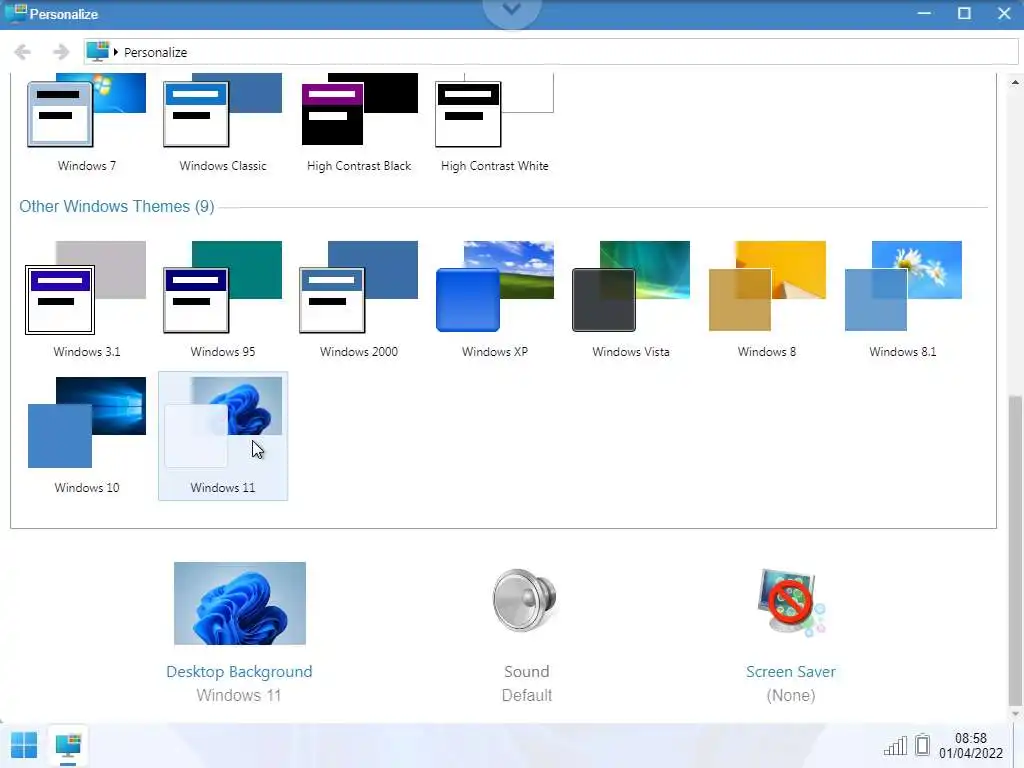Open the Desktop Background link
This screenshot has height=768, width=1024.
click(239, 671)
